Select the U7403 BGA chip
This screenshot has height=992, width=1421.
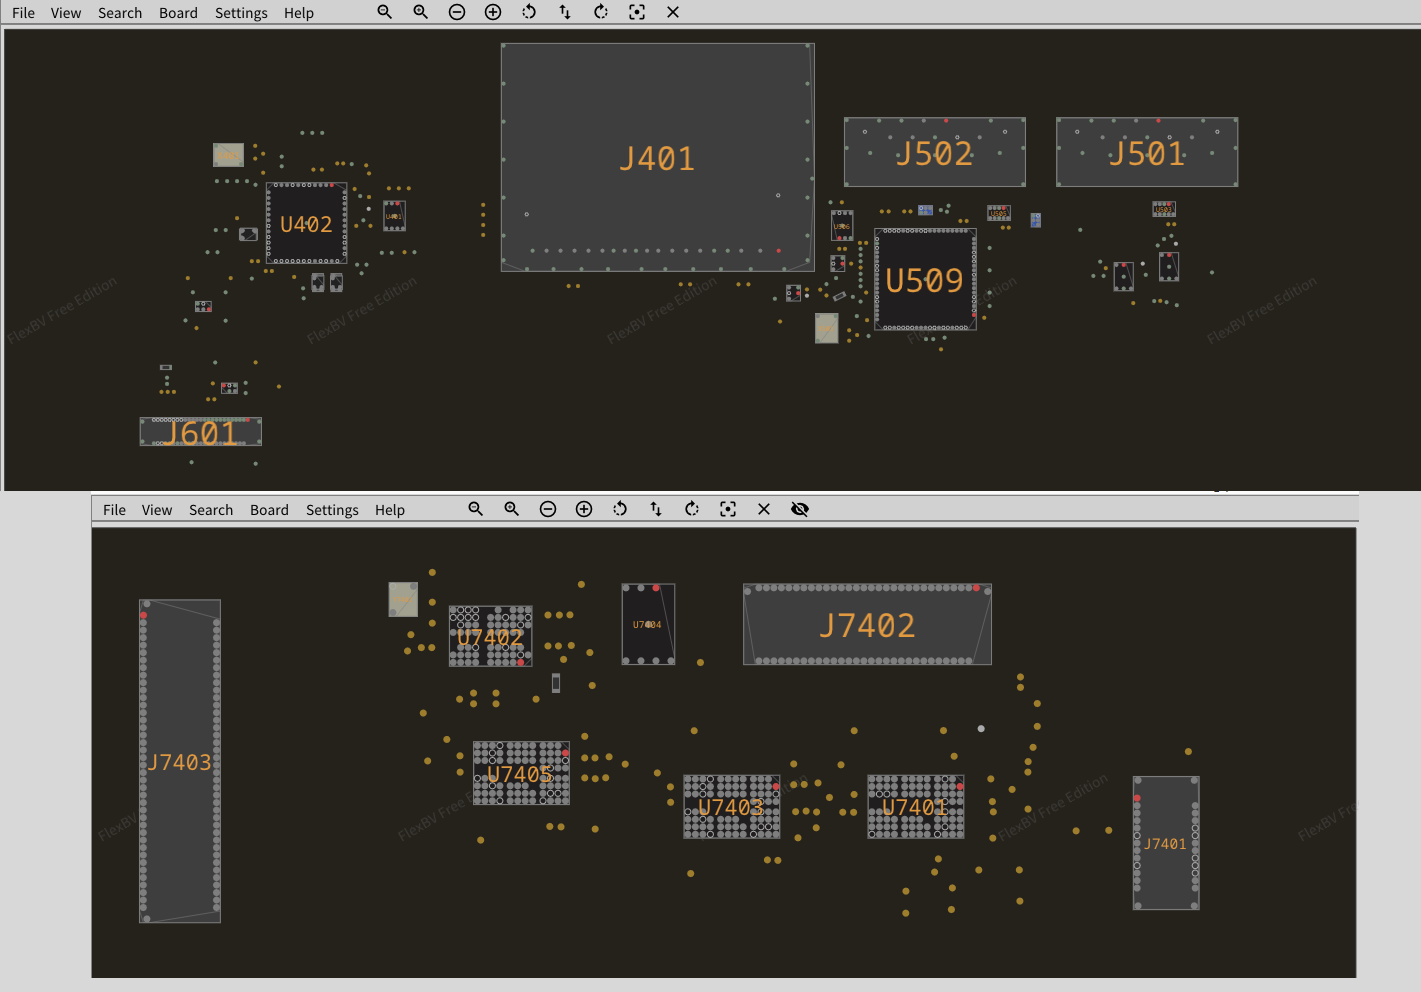coord(731,807)
